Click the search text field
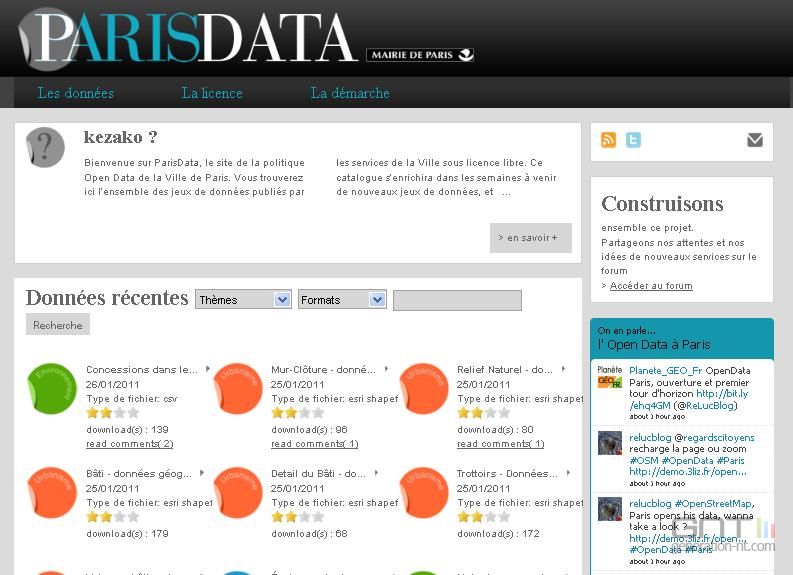This screenshot has width=793, height=575. pos(457,300)
